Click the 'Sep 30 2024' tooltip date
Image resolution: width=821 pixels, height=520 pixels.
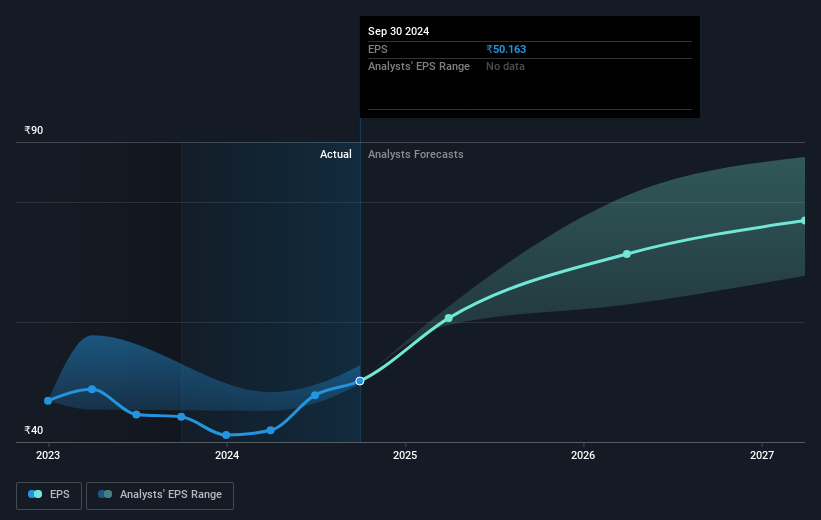click(398, 31)
